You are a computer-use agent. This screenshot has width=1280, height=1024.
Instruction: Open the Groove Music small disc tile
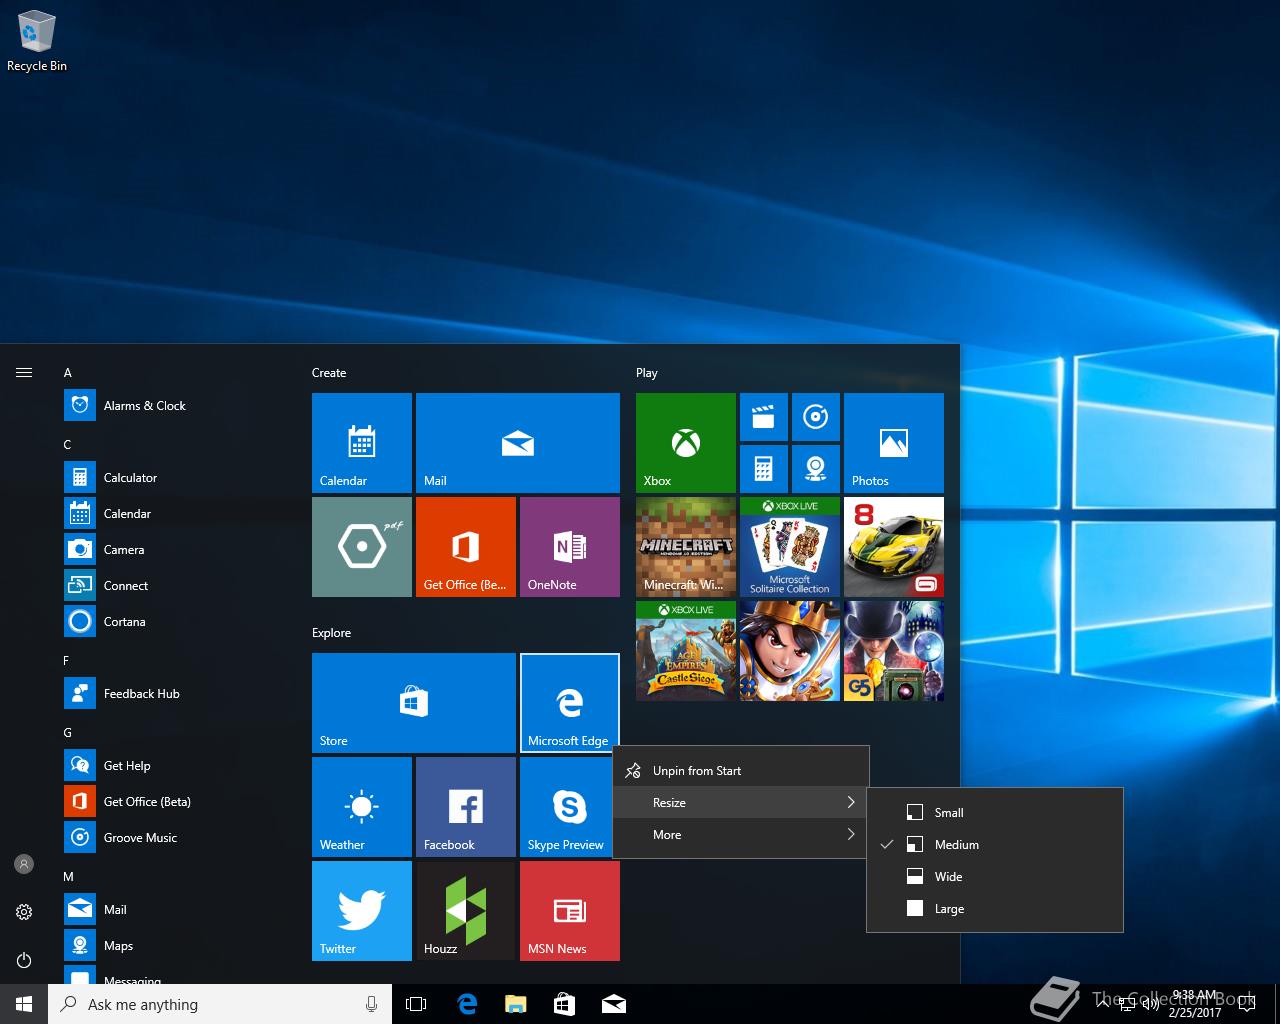[x=816, y=417]
